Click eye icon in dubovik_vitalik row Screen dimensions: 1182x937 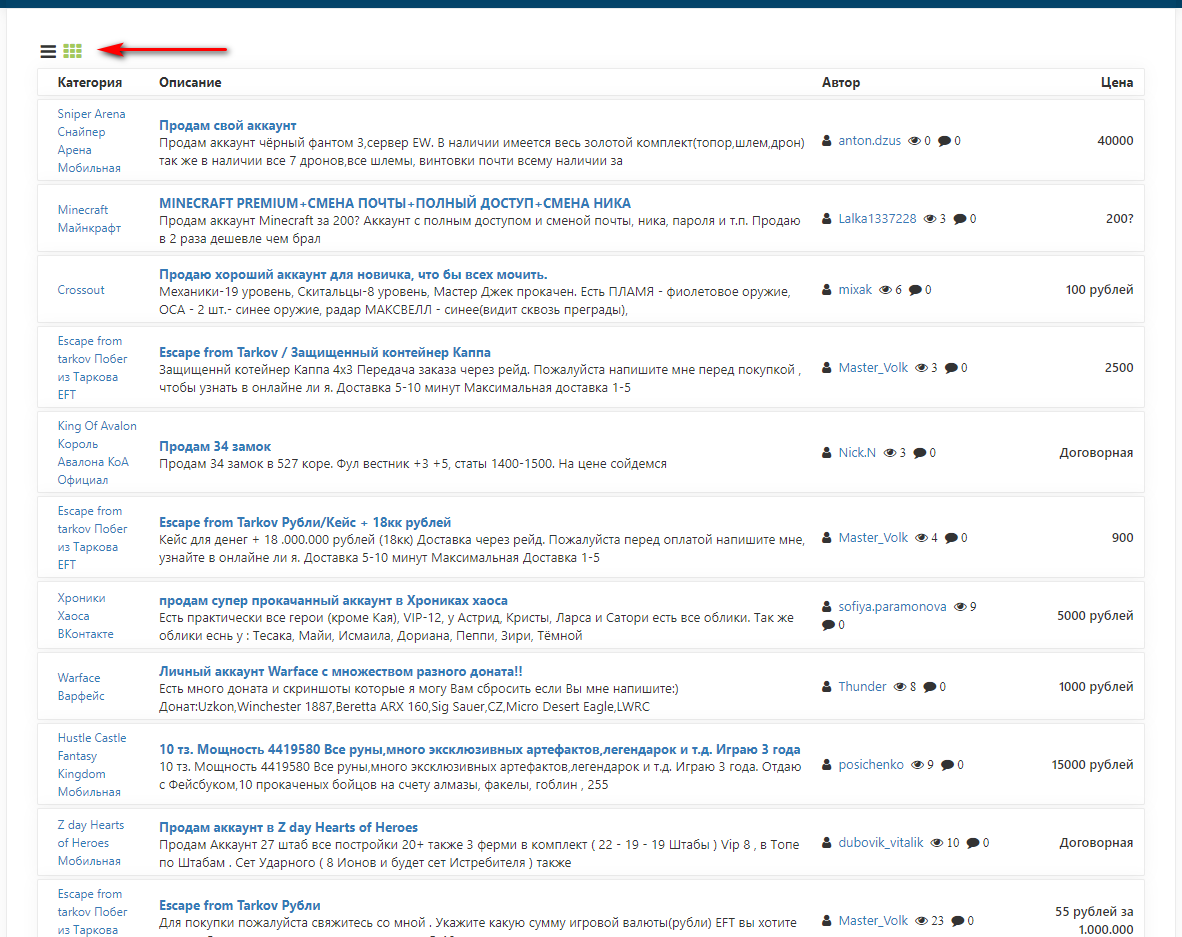[x=937, y=843]
